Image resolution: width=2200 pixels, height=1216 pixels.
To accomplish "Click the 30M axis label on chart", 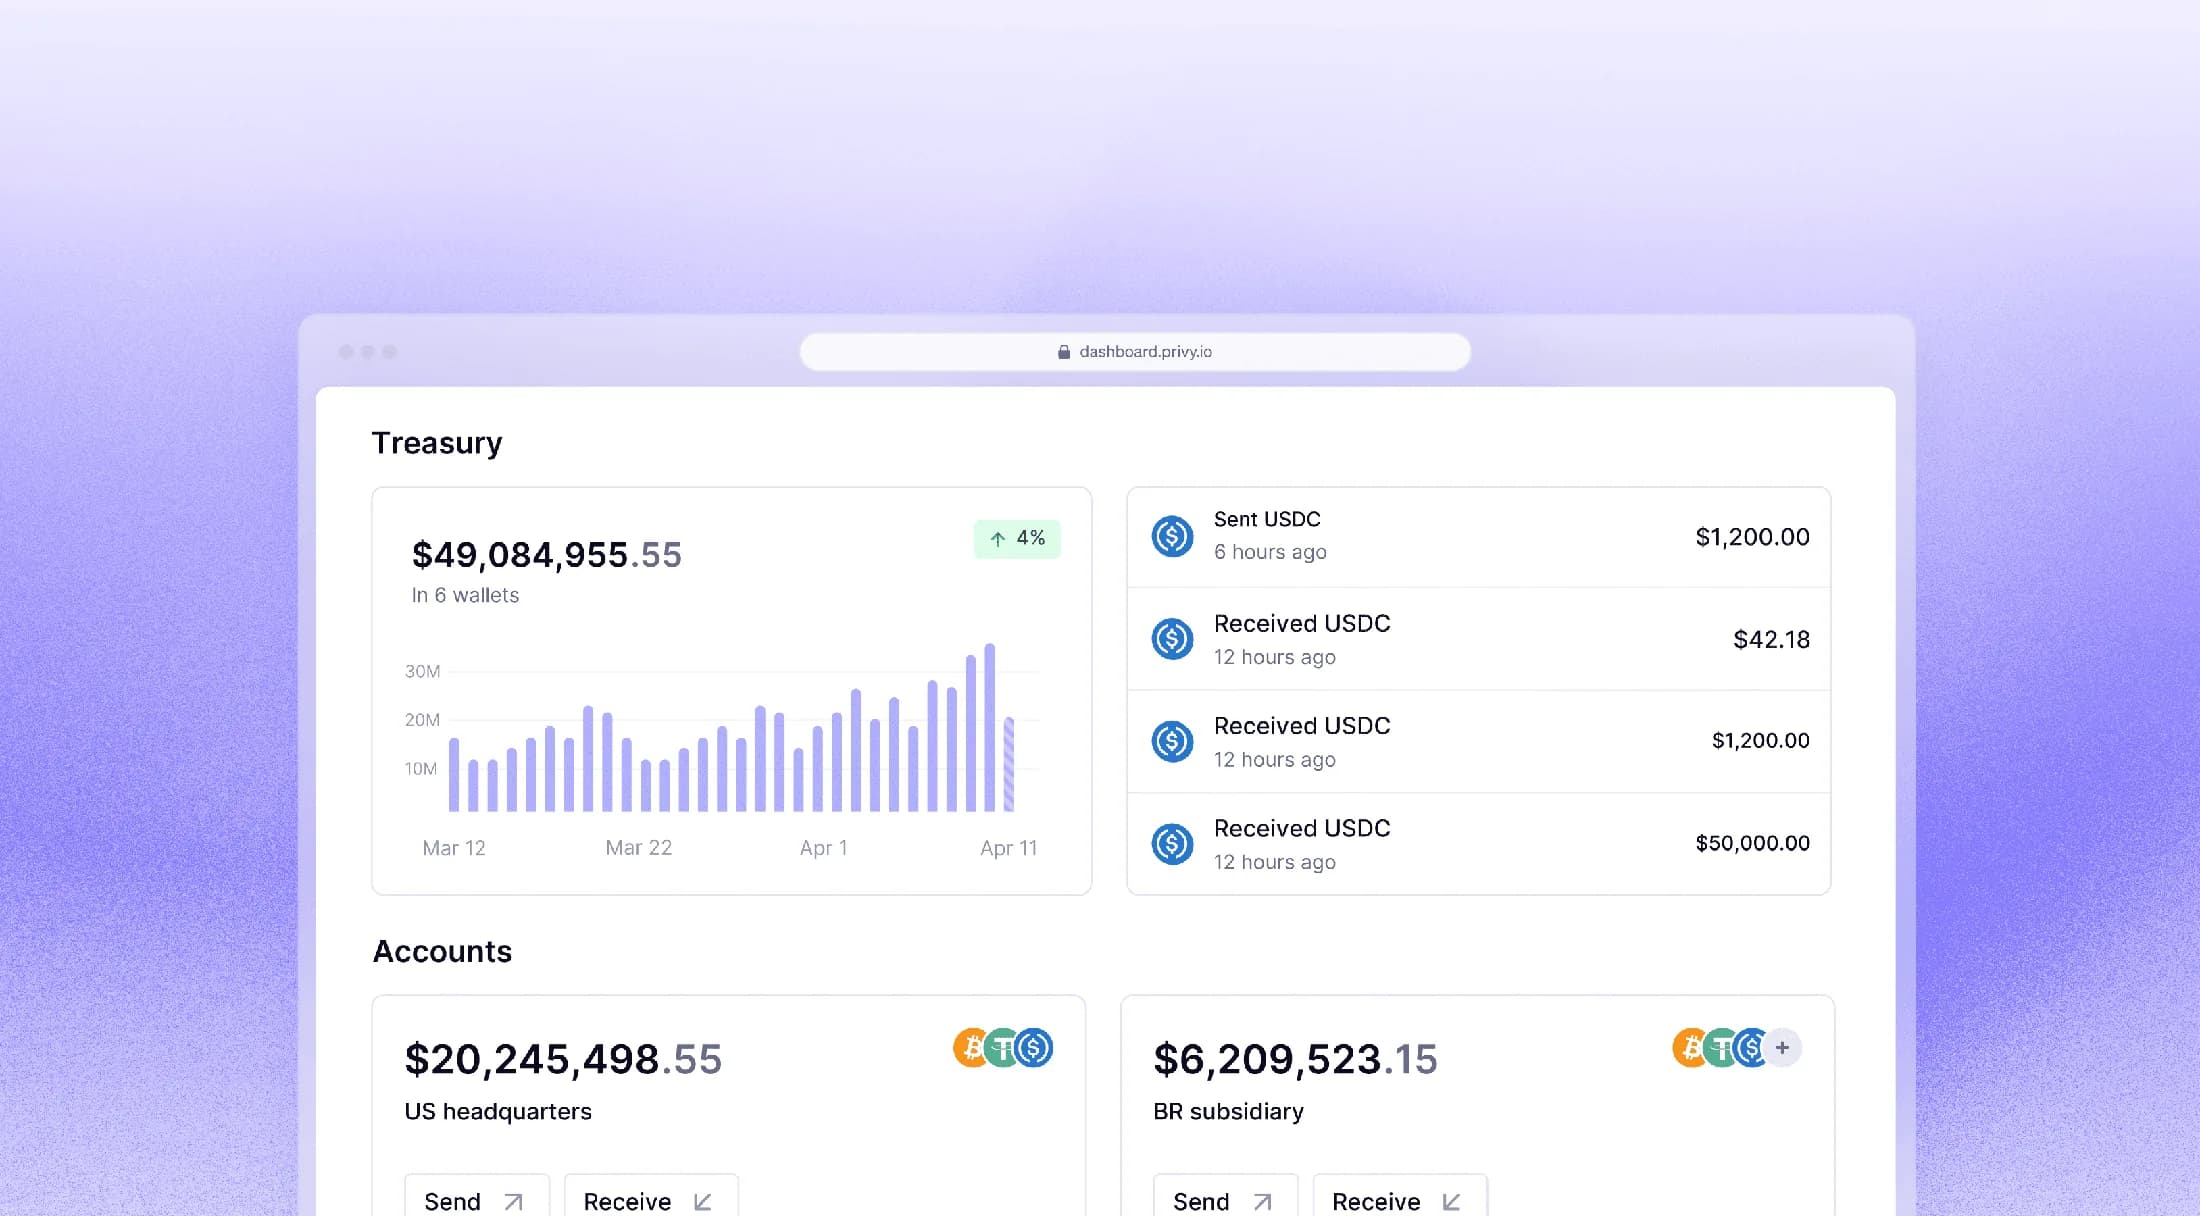I will [422, 671].
